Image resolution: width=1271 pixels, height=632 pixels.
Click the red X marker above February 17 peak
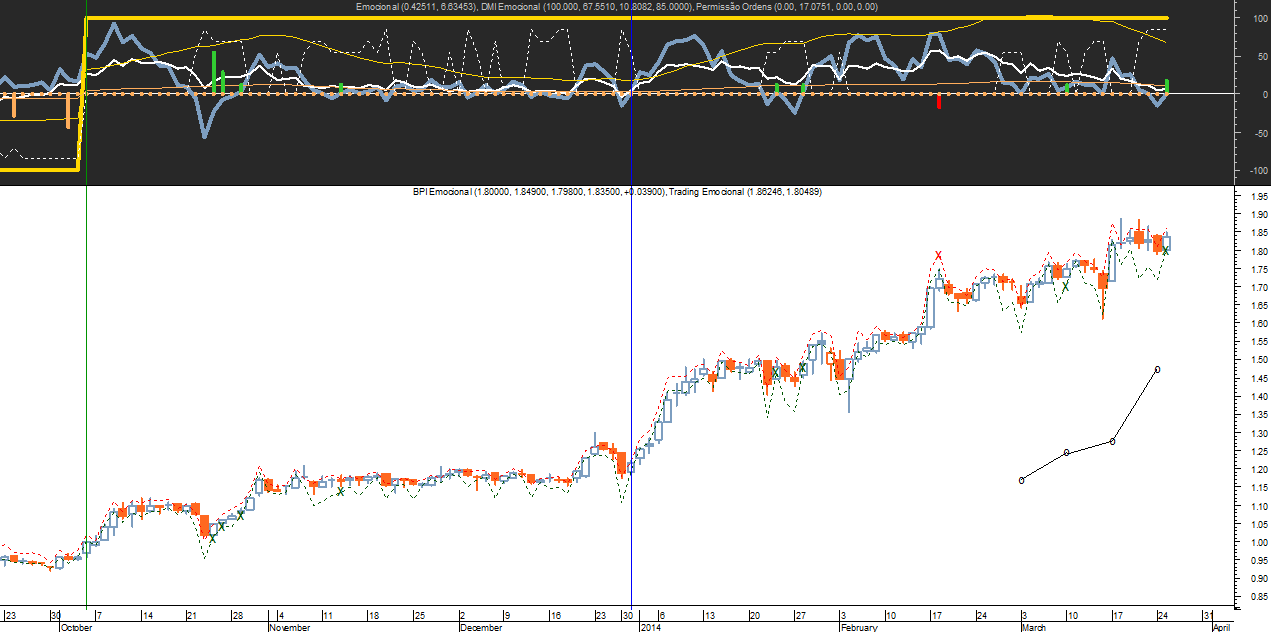pos(938,255)
